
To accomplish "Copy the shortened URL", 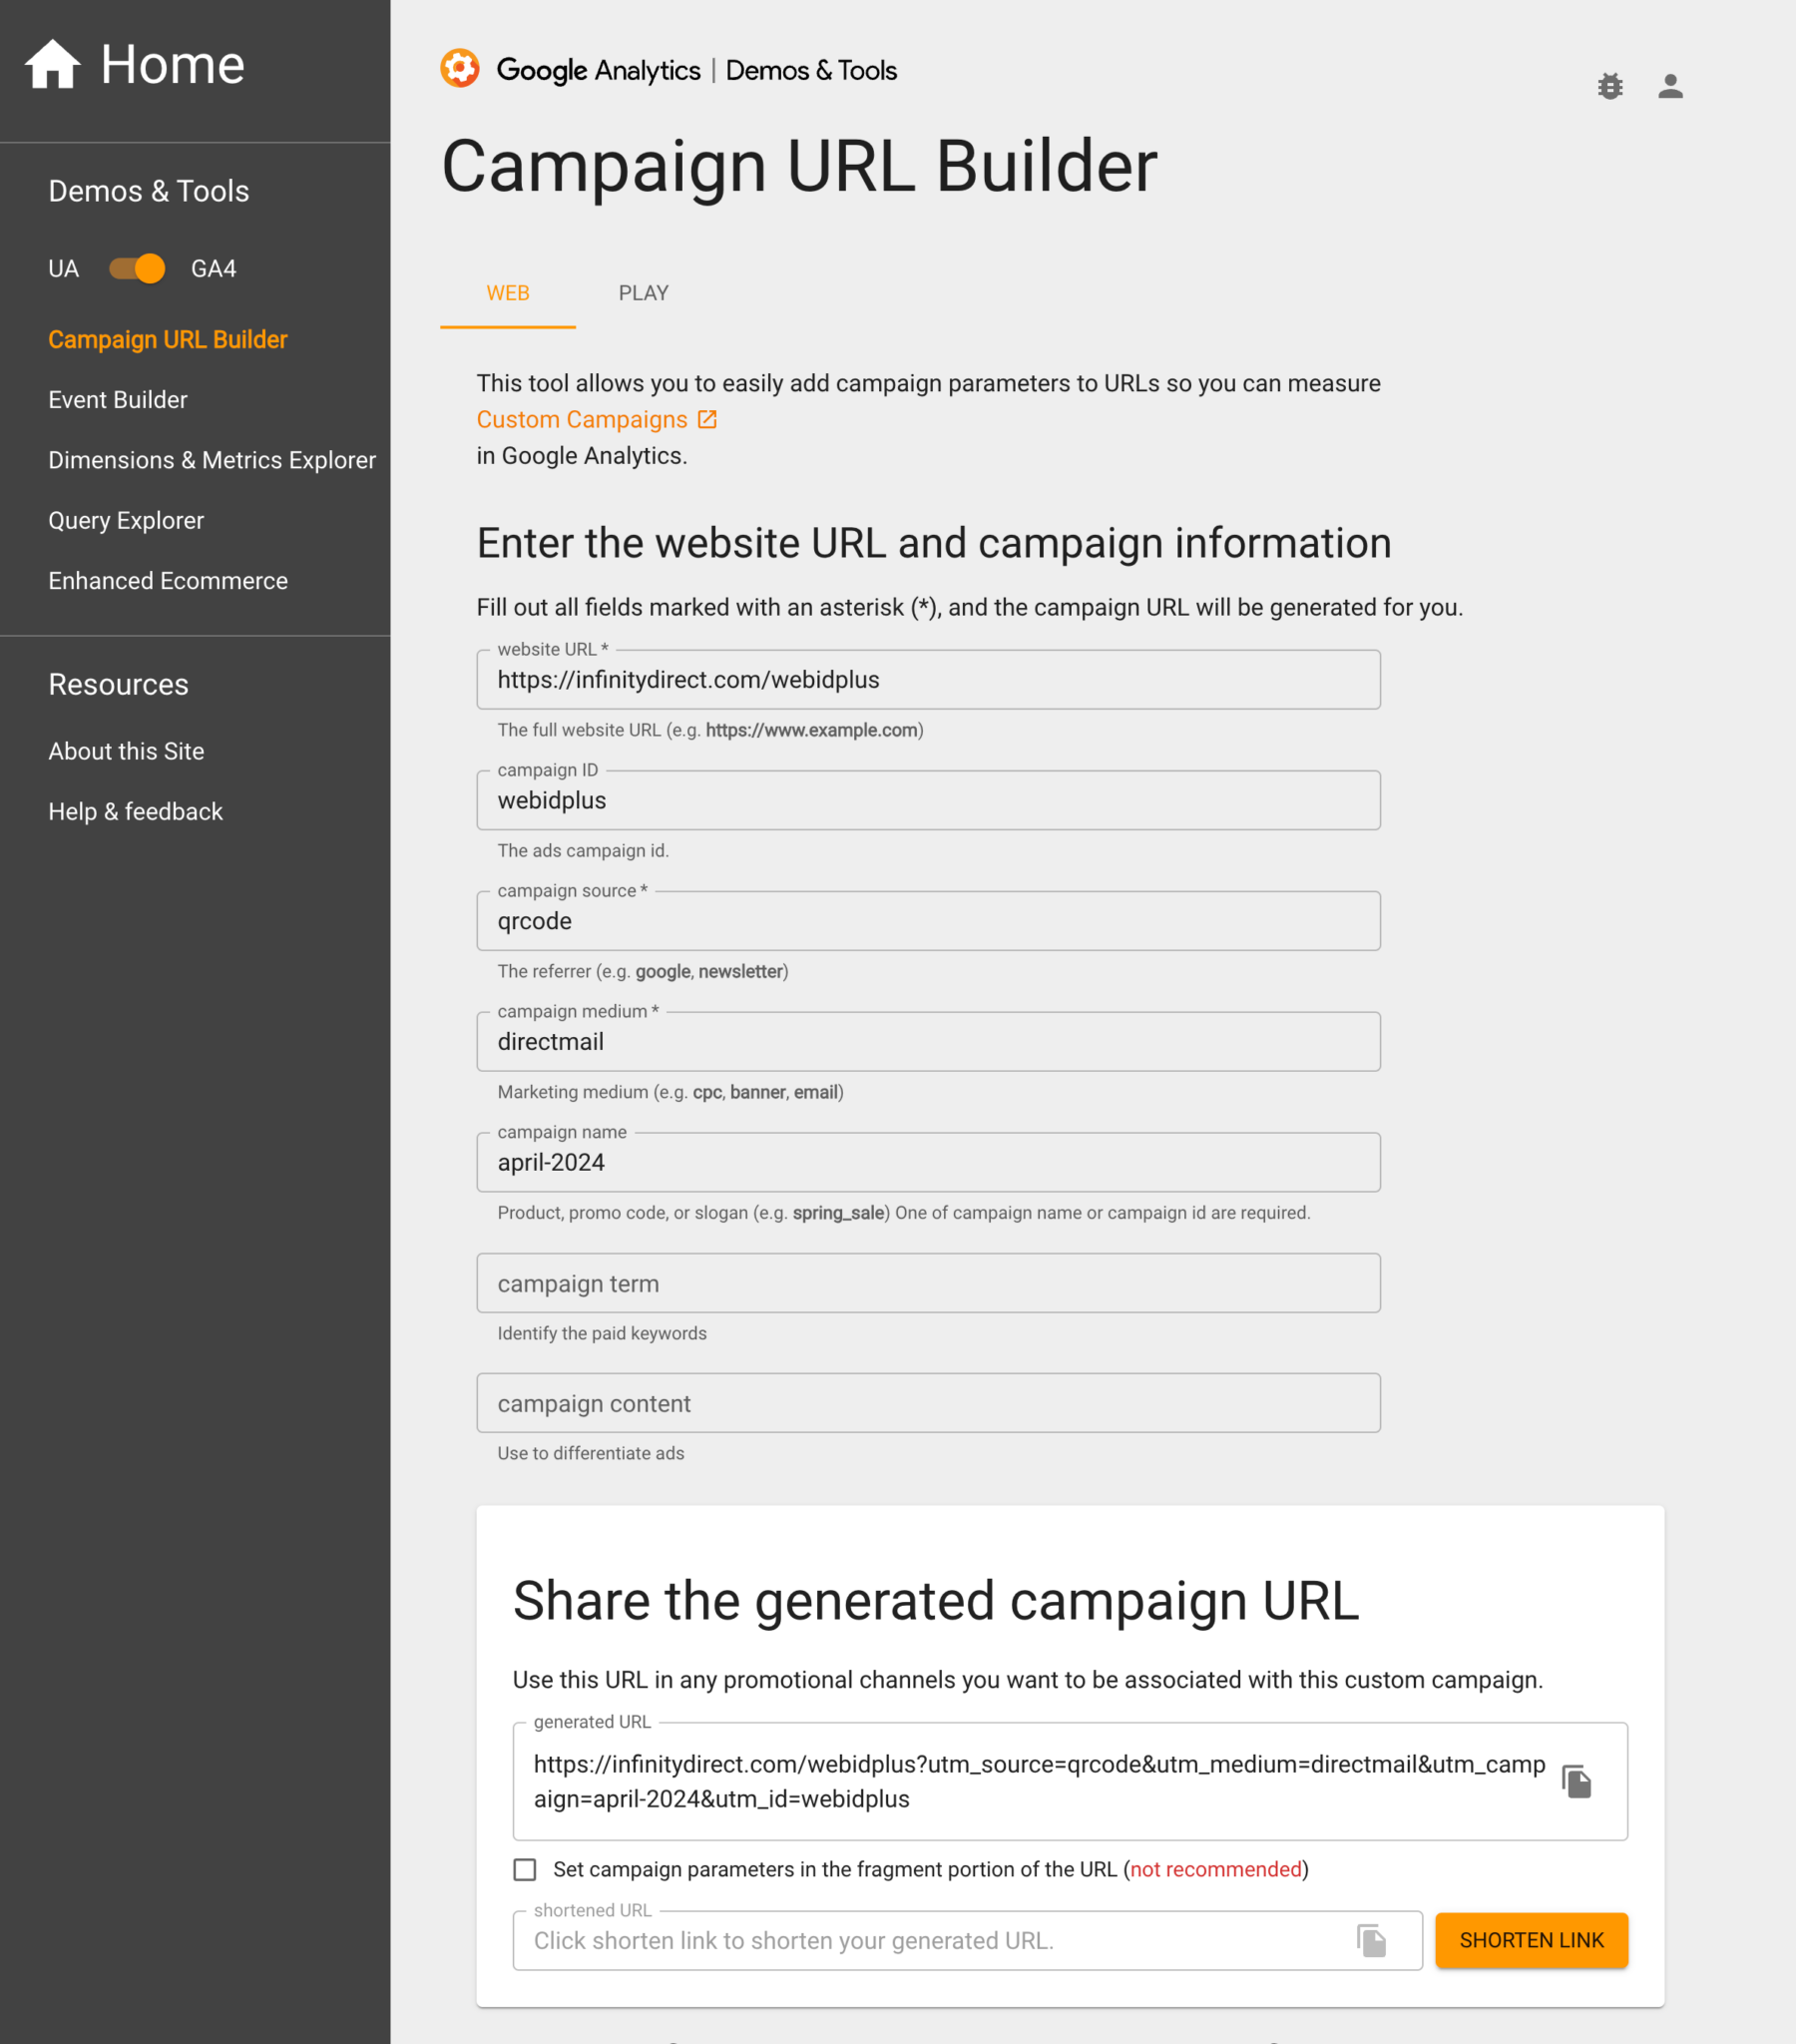I will coord(1371,1939).
